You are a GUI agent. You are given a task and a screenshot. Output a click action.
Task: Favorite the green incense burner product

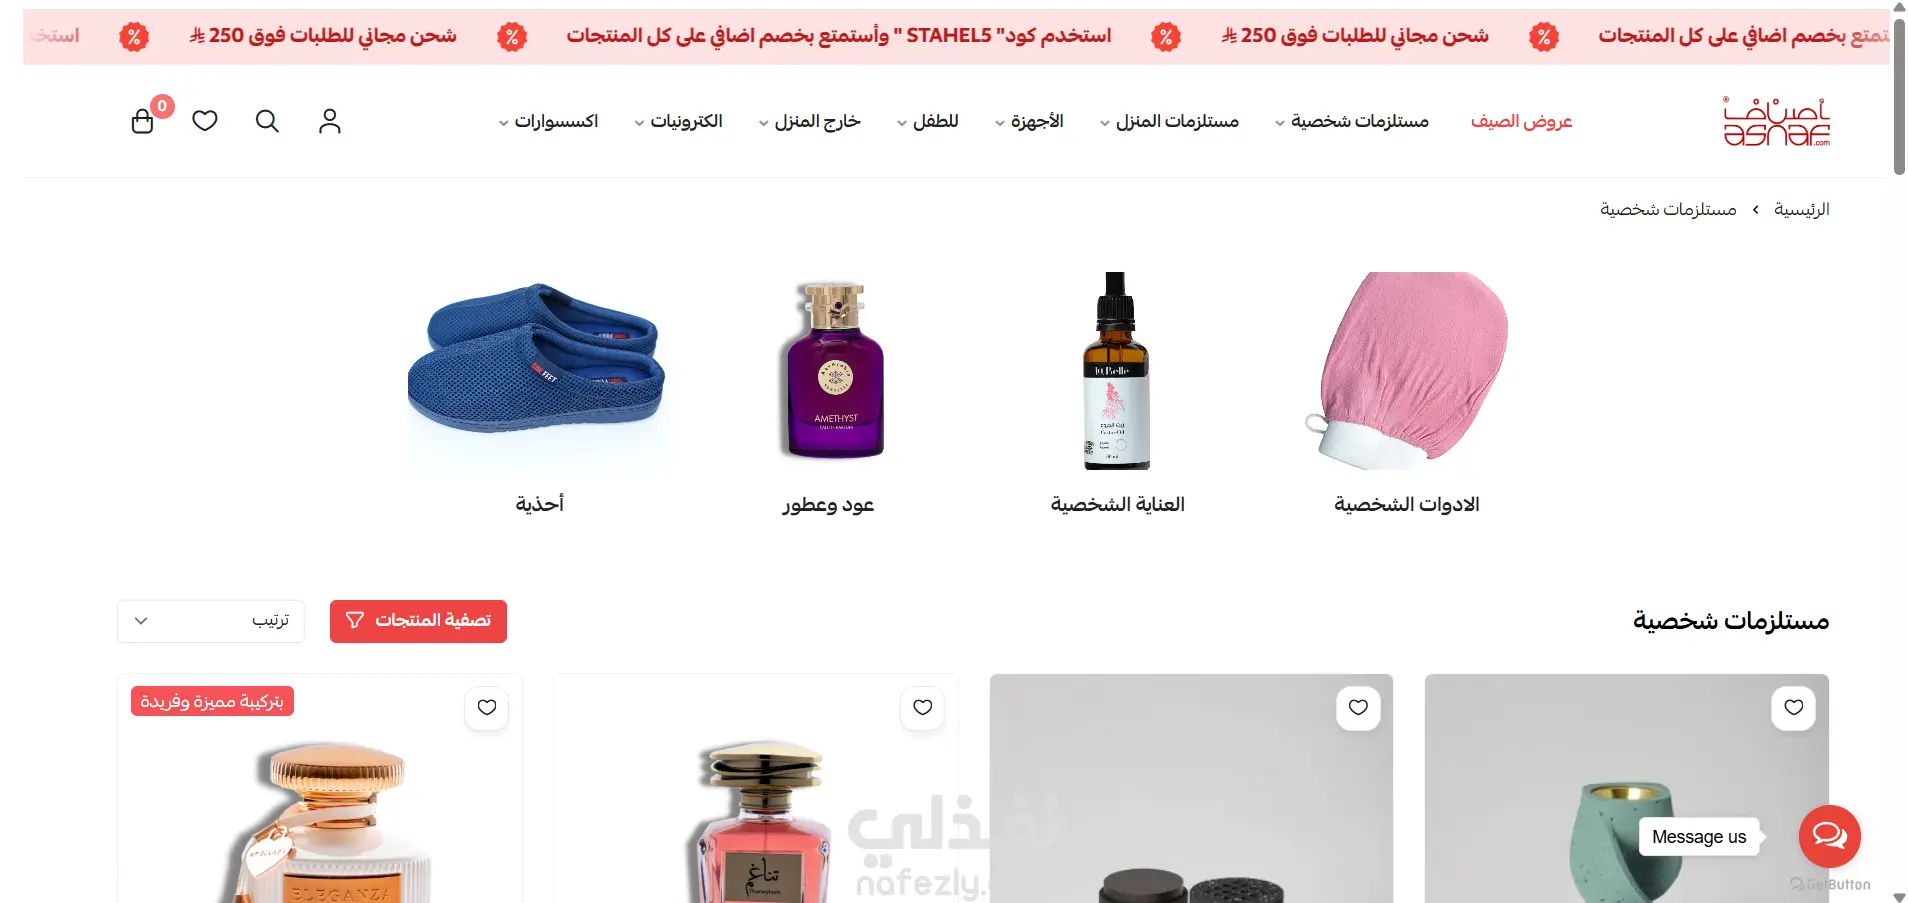pyautogui.click(x=1794, y=708)
